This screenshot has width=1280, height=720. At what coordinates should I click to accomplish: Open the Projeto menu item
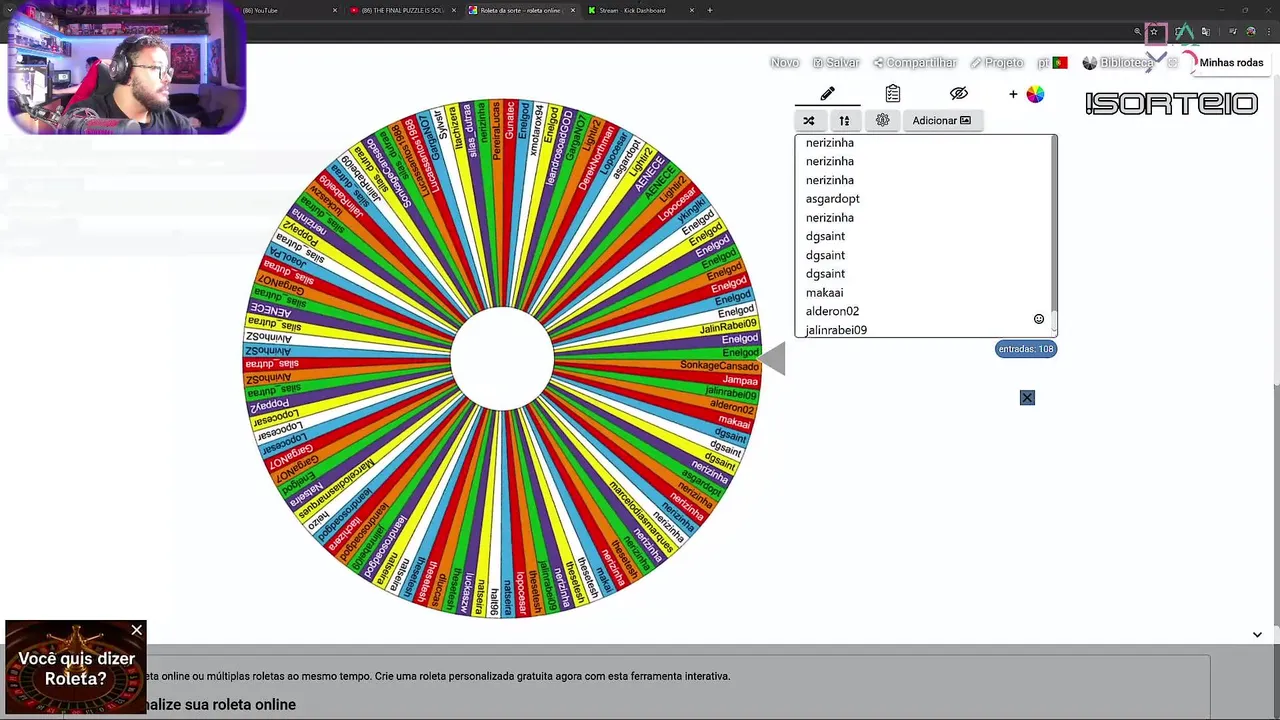tap(997, 62)
